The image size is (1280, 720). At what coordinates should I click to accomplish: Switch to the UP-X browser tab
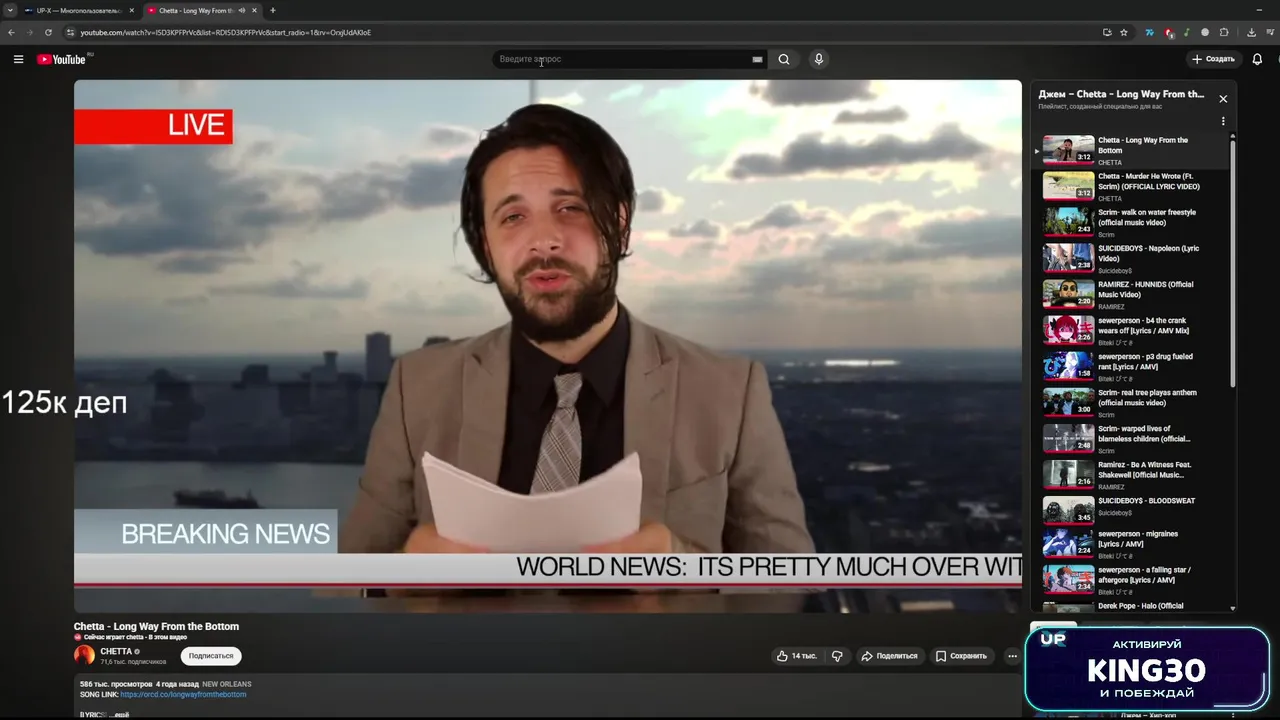tap(78, 10)
